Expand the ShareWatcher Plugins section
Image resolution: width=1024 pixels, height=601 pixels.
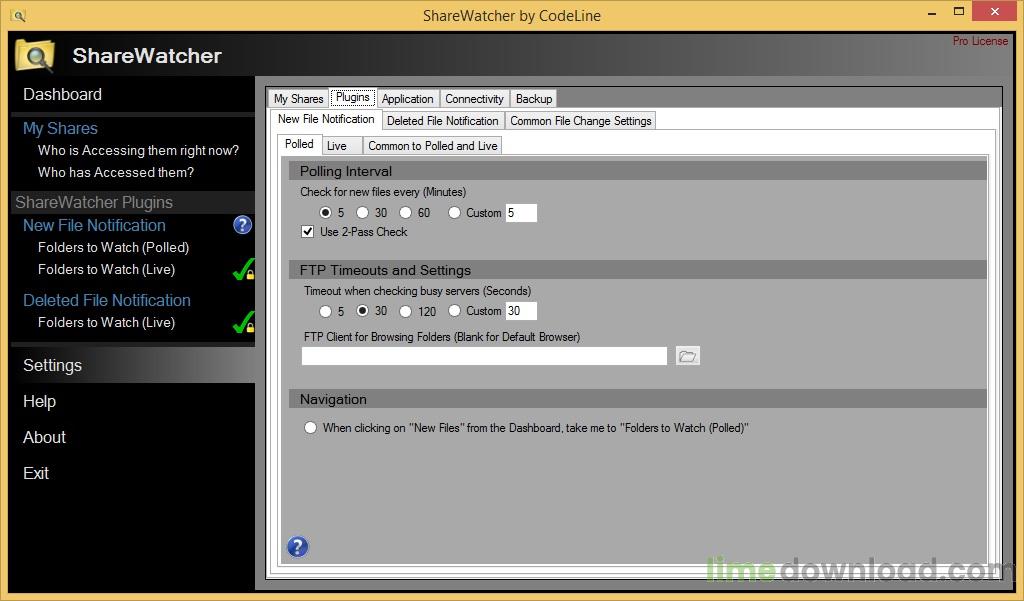pos(97,202)
